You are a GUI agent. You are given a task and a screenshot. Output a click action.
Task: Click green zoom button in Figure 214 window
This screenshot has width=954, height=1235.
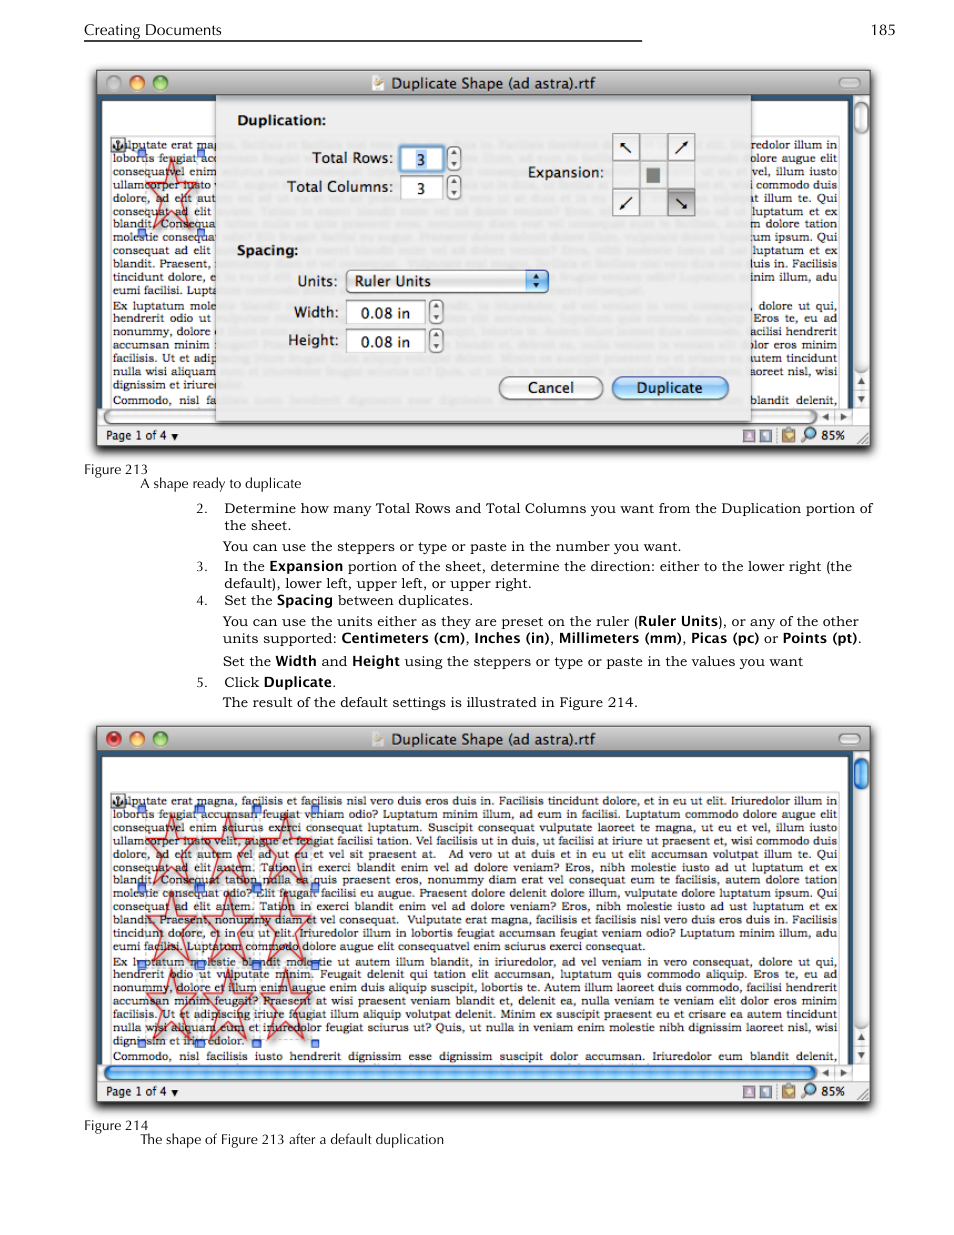[160, 739]
